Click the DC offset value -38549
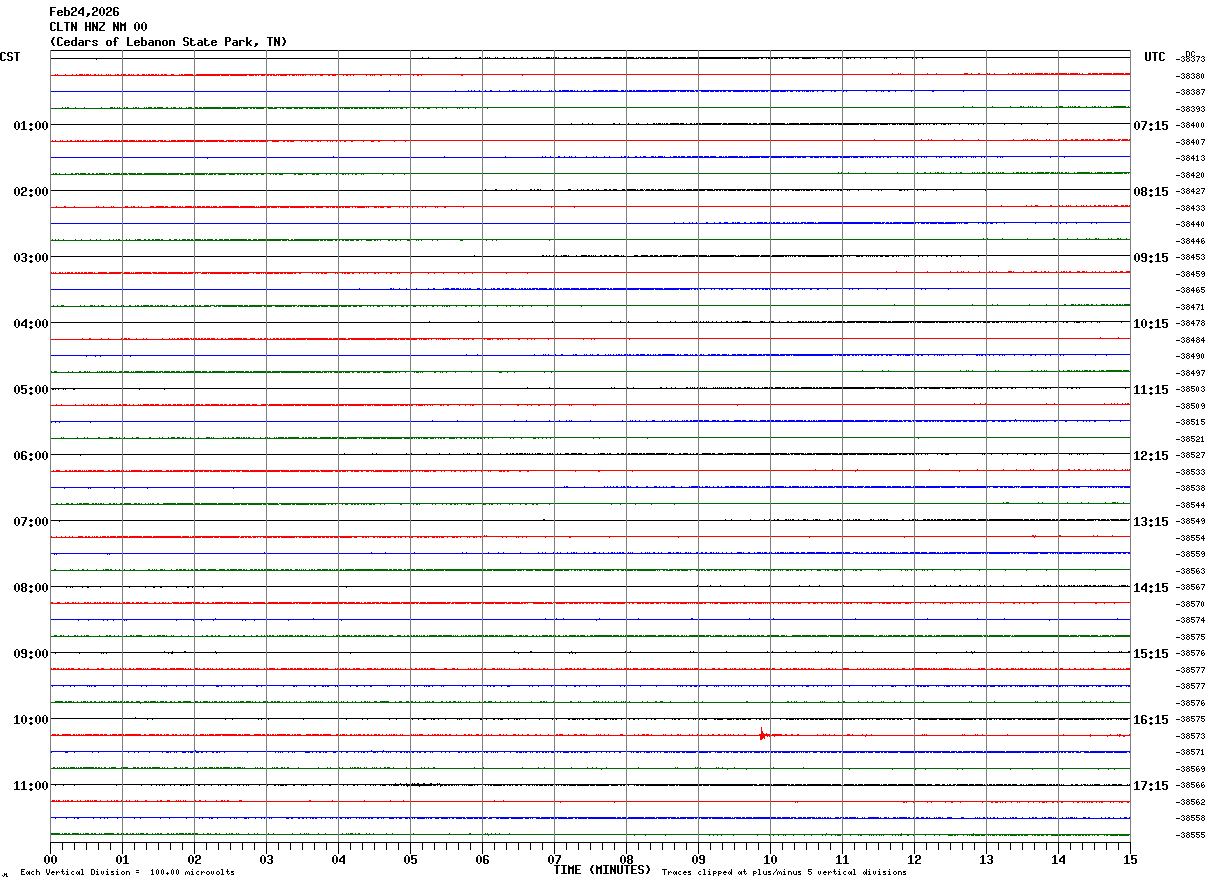This screenshot has height=886, width=1210. 1190,521
